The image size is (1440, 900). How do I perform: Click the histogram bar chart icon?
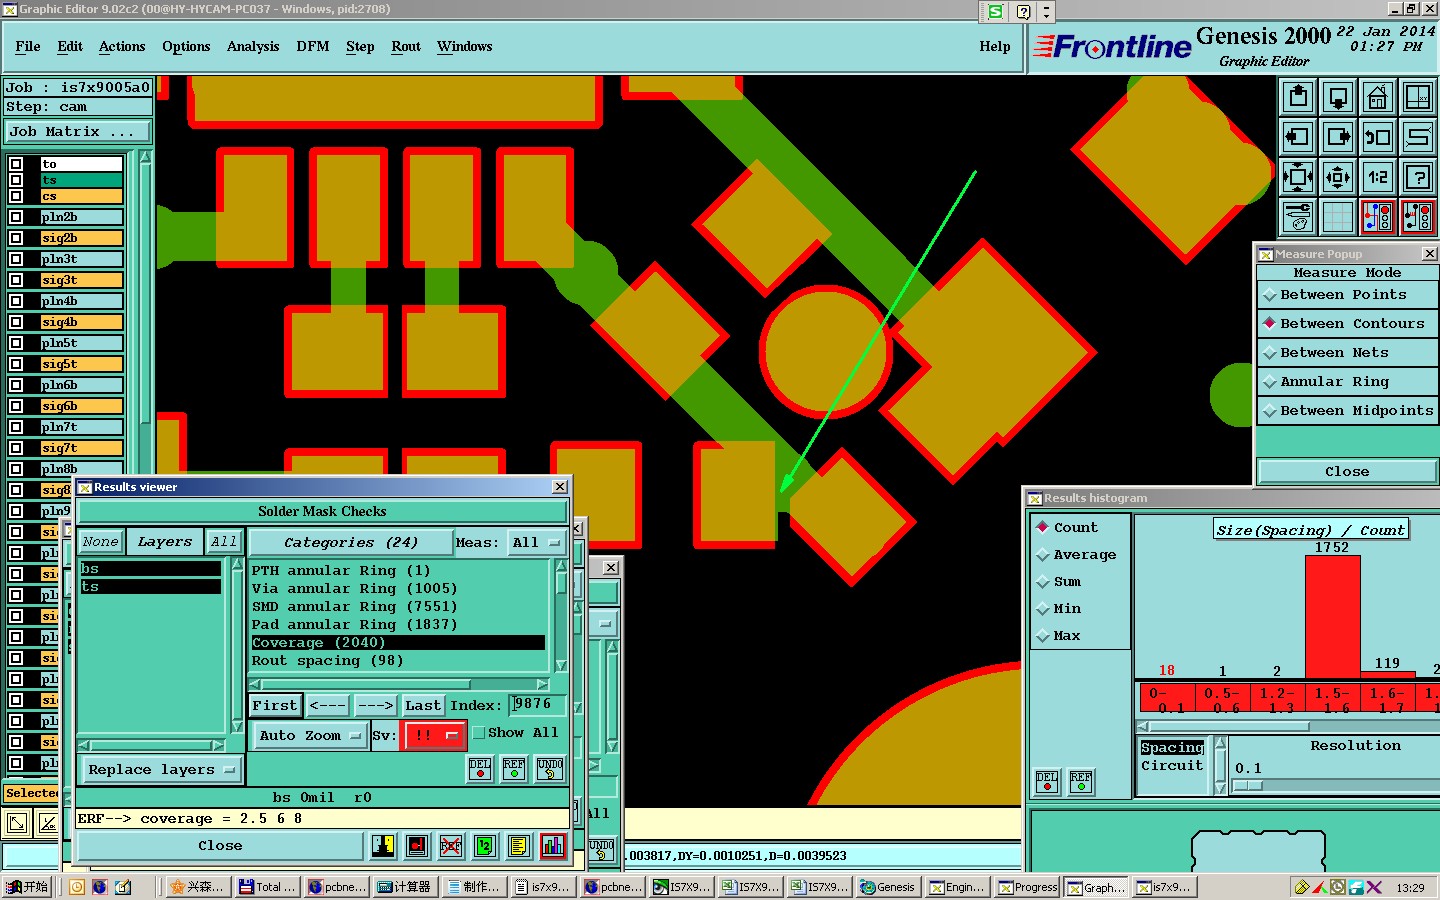(x=553, y=846)
